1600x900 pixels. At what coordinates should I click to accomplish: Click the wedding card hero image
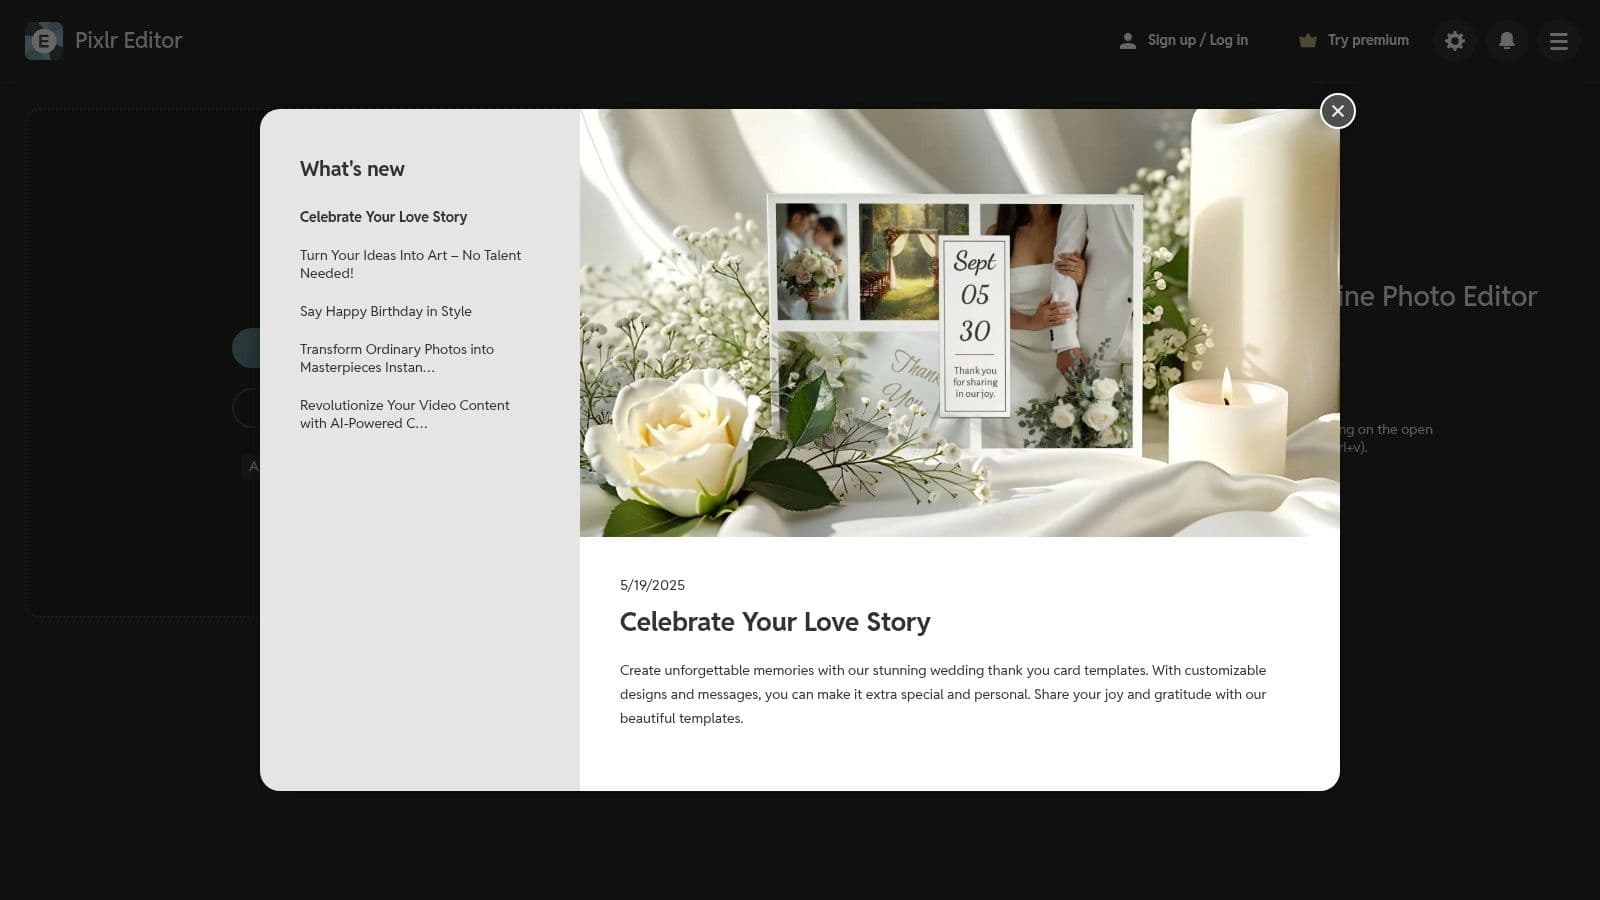959,323
